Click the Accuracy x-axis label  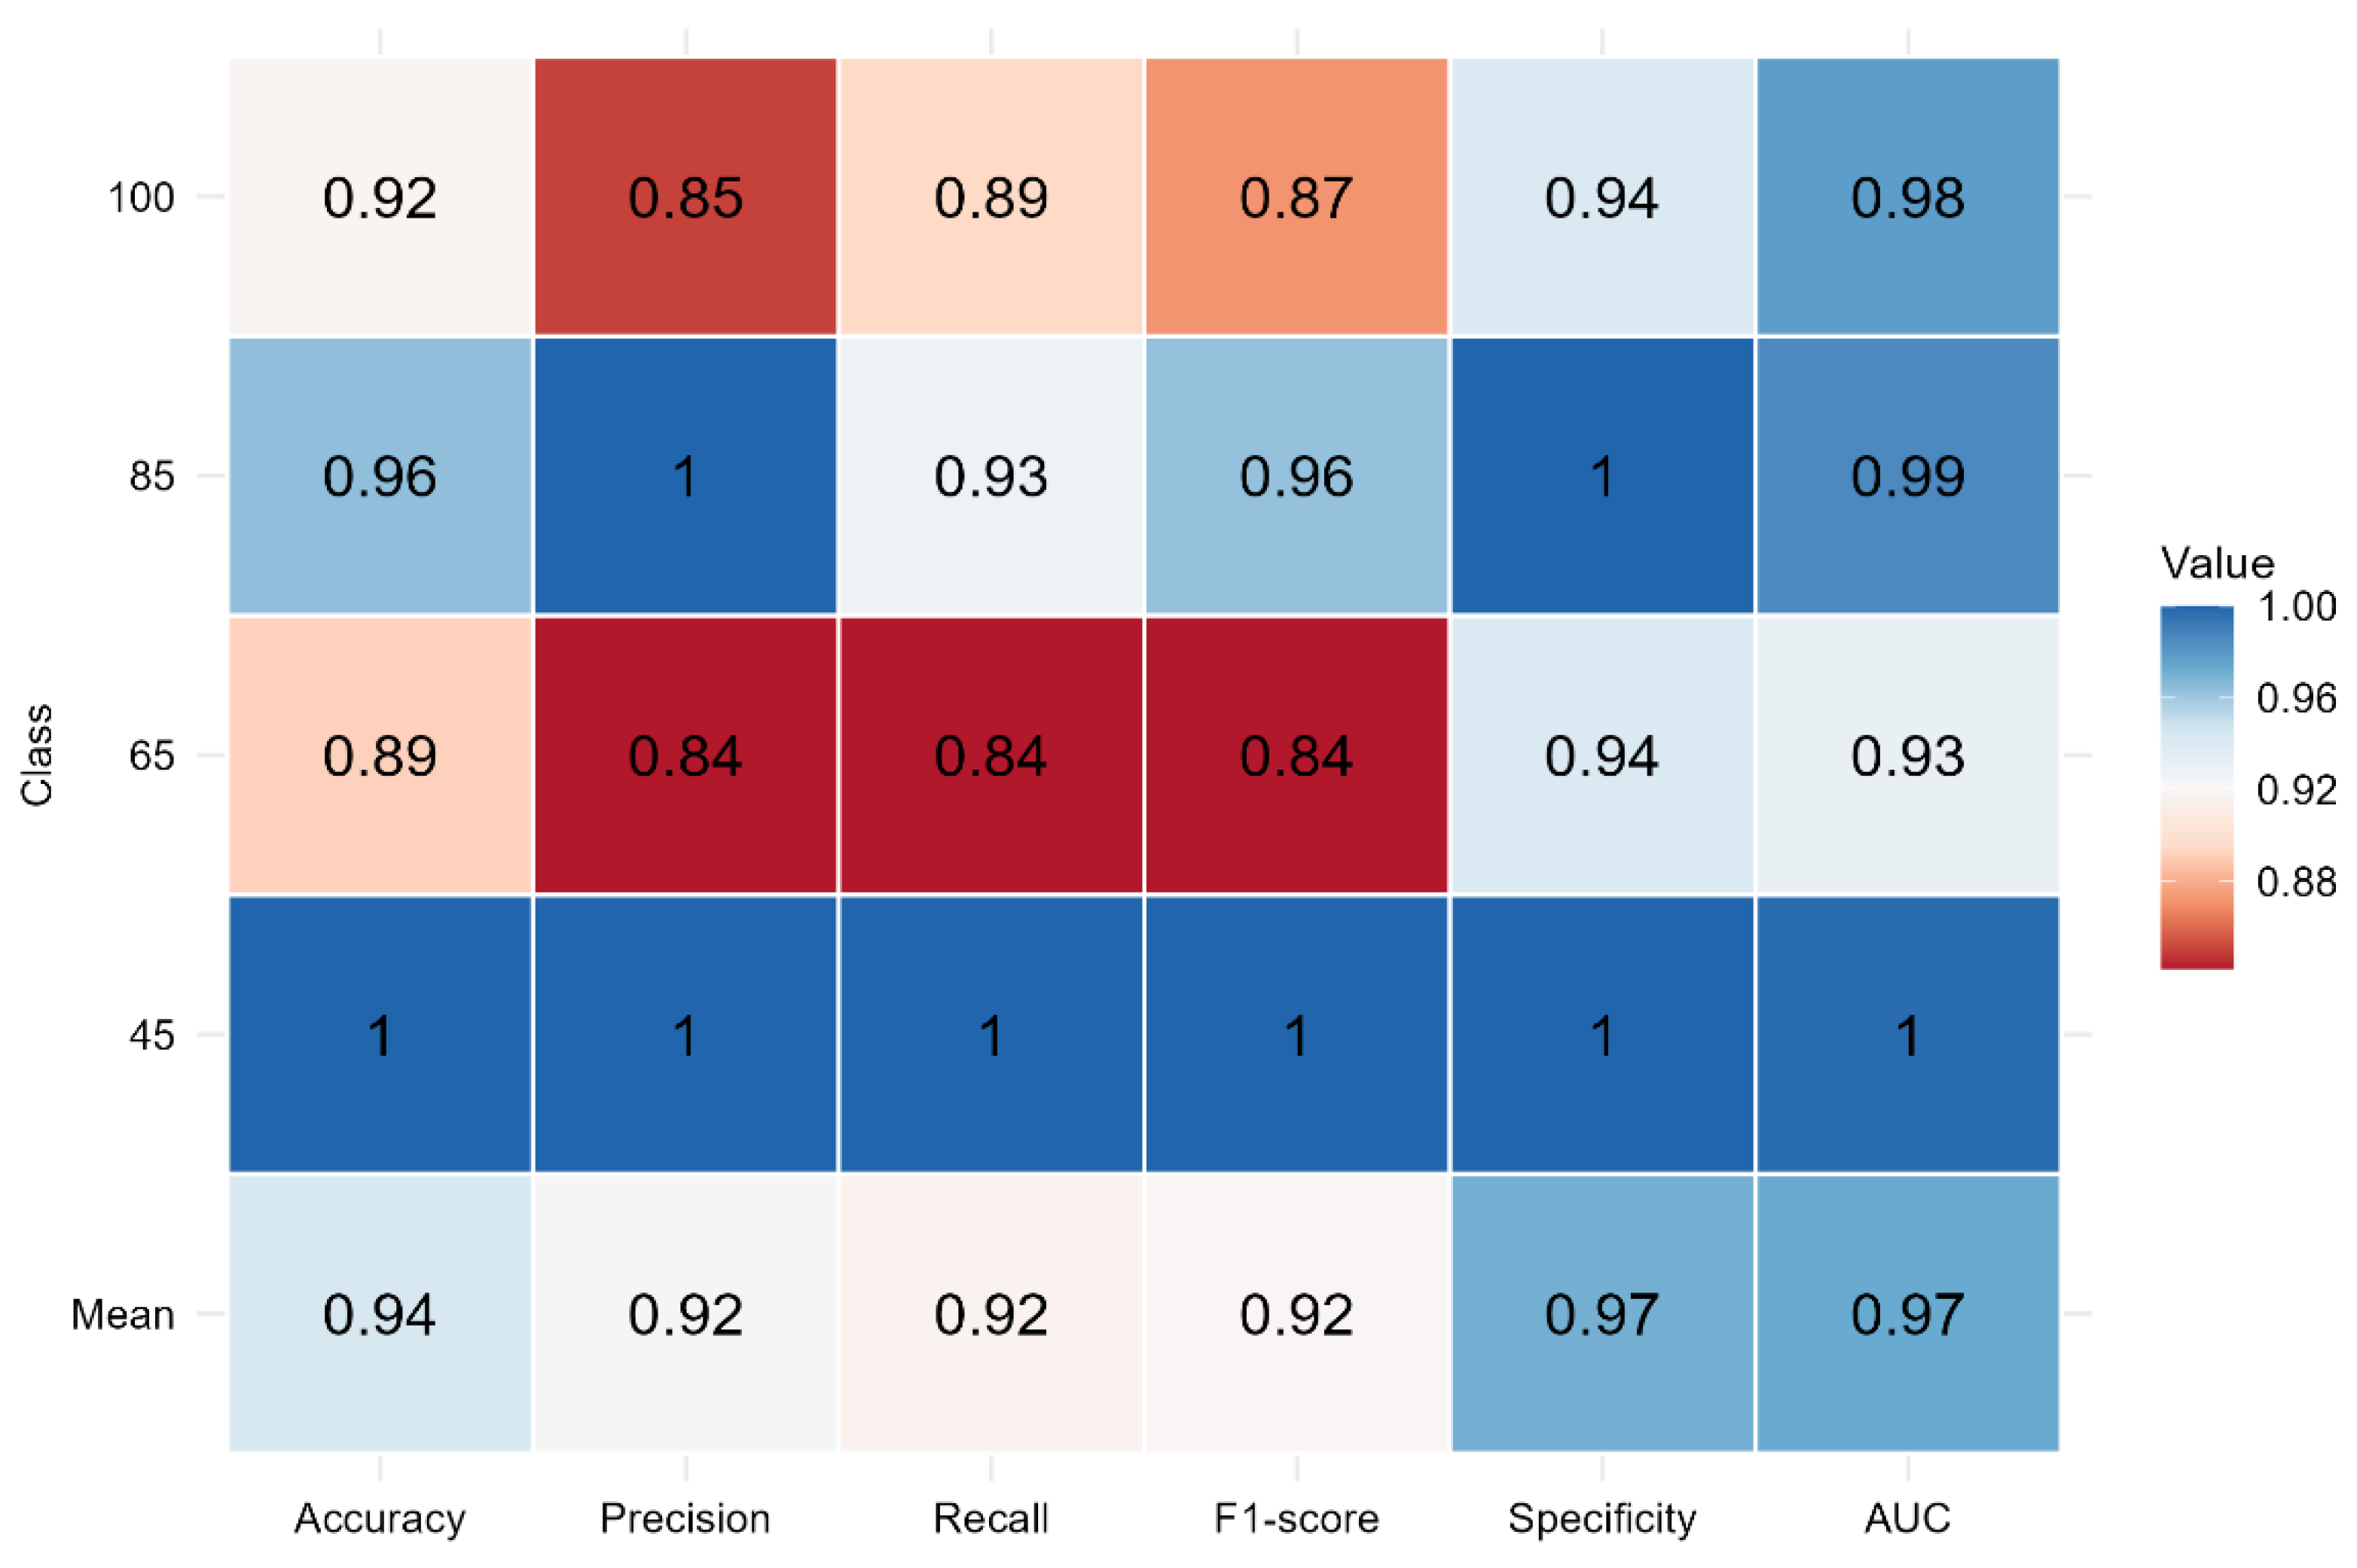click(380, 1519)
